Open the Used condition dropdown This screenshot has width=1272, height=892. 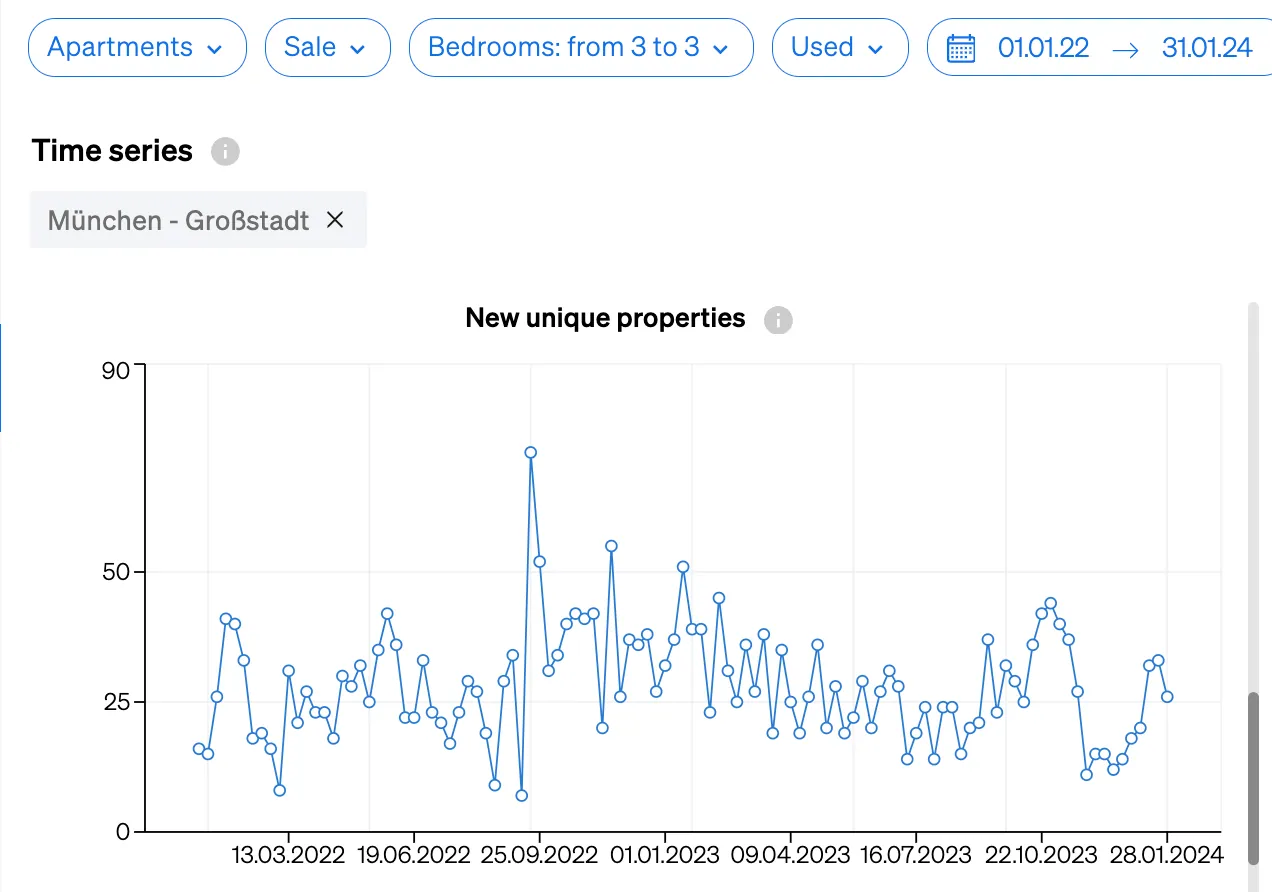[x=840, y=47]
